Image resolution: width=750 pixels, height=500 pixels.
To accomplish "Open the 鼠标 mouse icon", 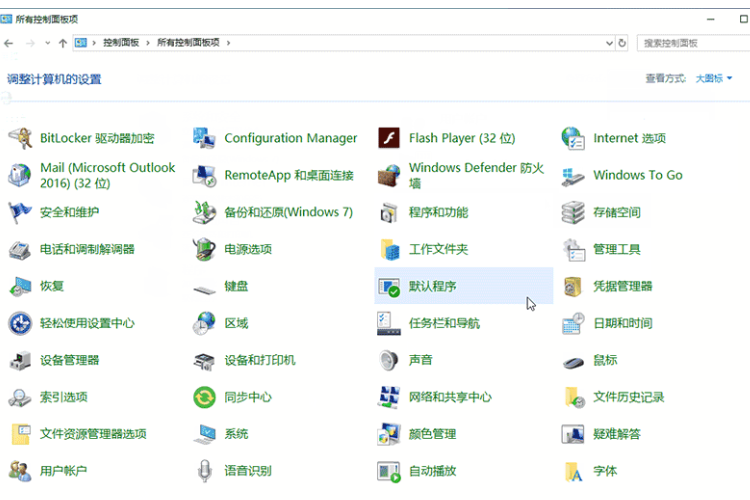I will coord(573,363).
